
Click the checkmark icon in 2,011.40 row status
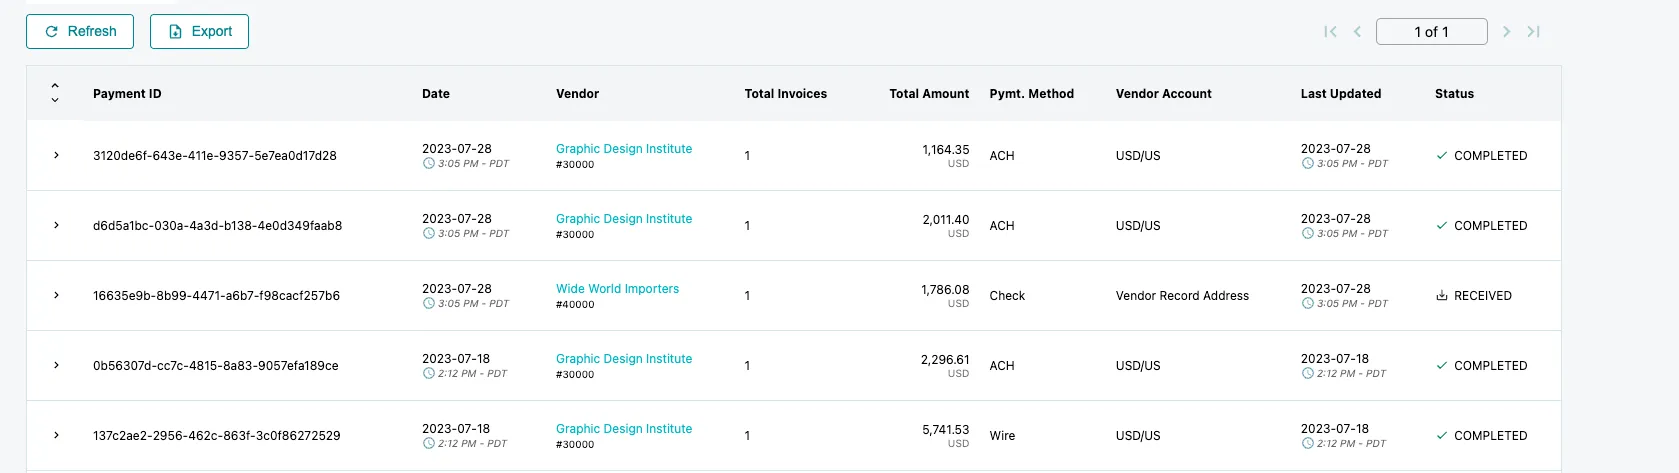(1441, 226)
